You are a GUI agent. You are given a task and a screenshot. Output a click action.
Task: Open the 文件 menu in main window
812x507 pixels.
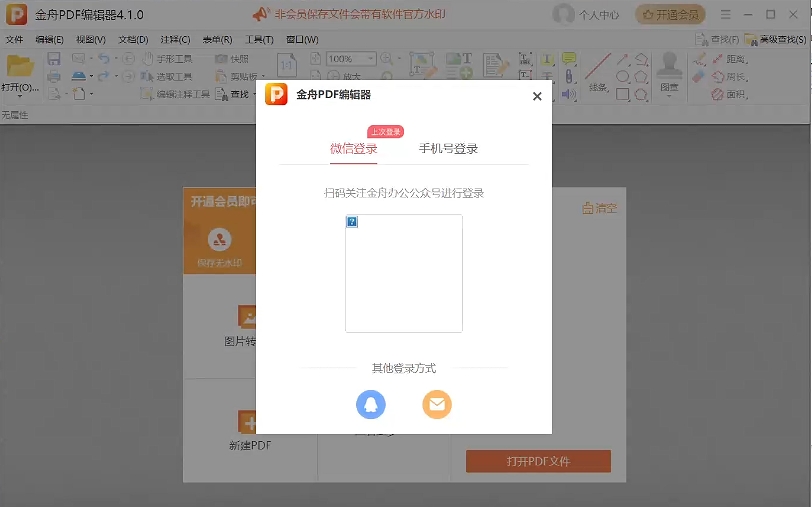tap(14, 39)
